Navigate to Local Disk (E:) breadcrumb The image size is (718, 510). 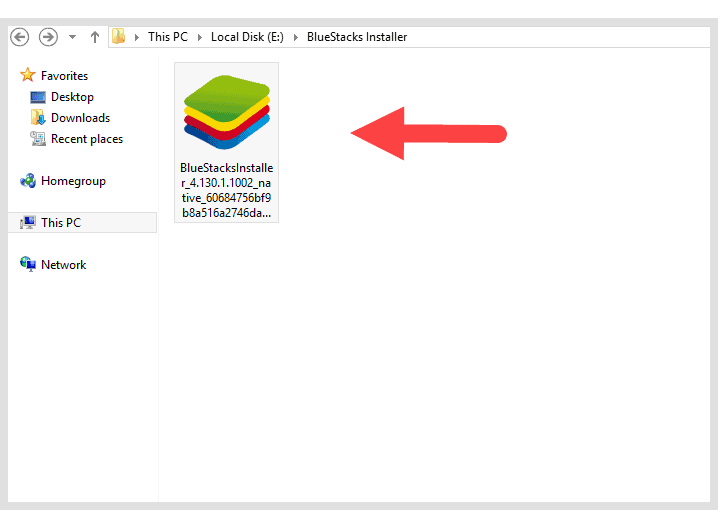coord(247,37)
